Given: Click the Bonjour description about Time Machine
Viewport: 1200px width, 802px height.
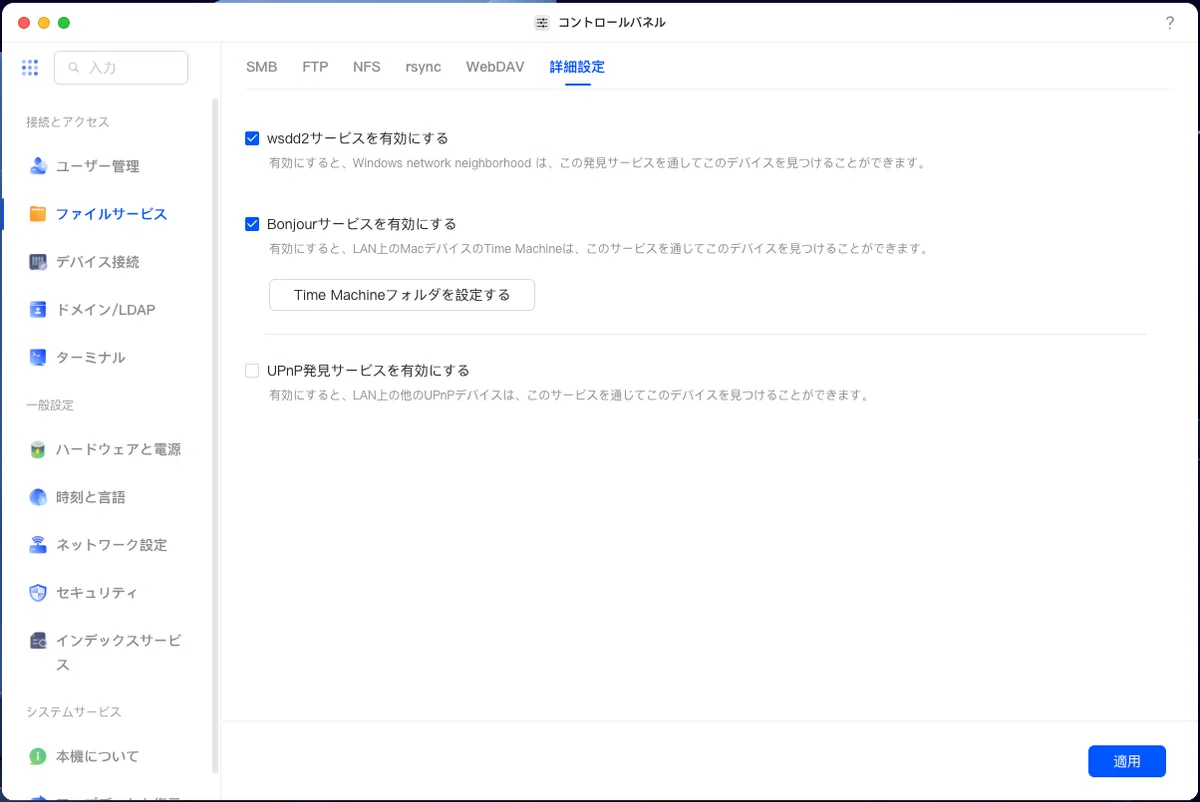Looking at the screenshot, I should [x=598, y=248].
